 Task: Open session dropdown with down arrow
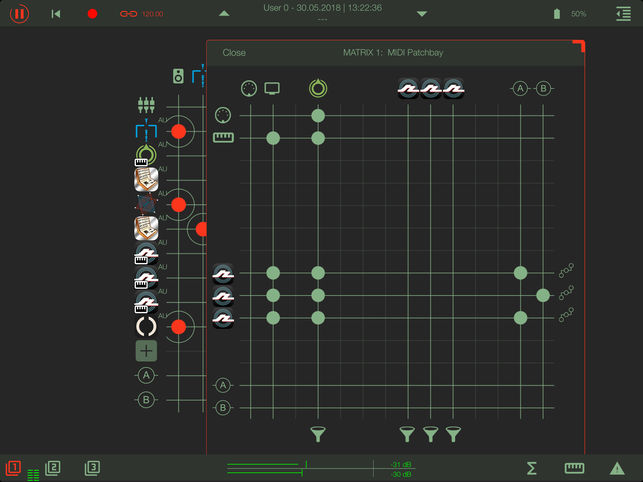tap(422, 14)
